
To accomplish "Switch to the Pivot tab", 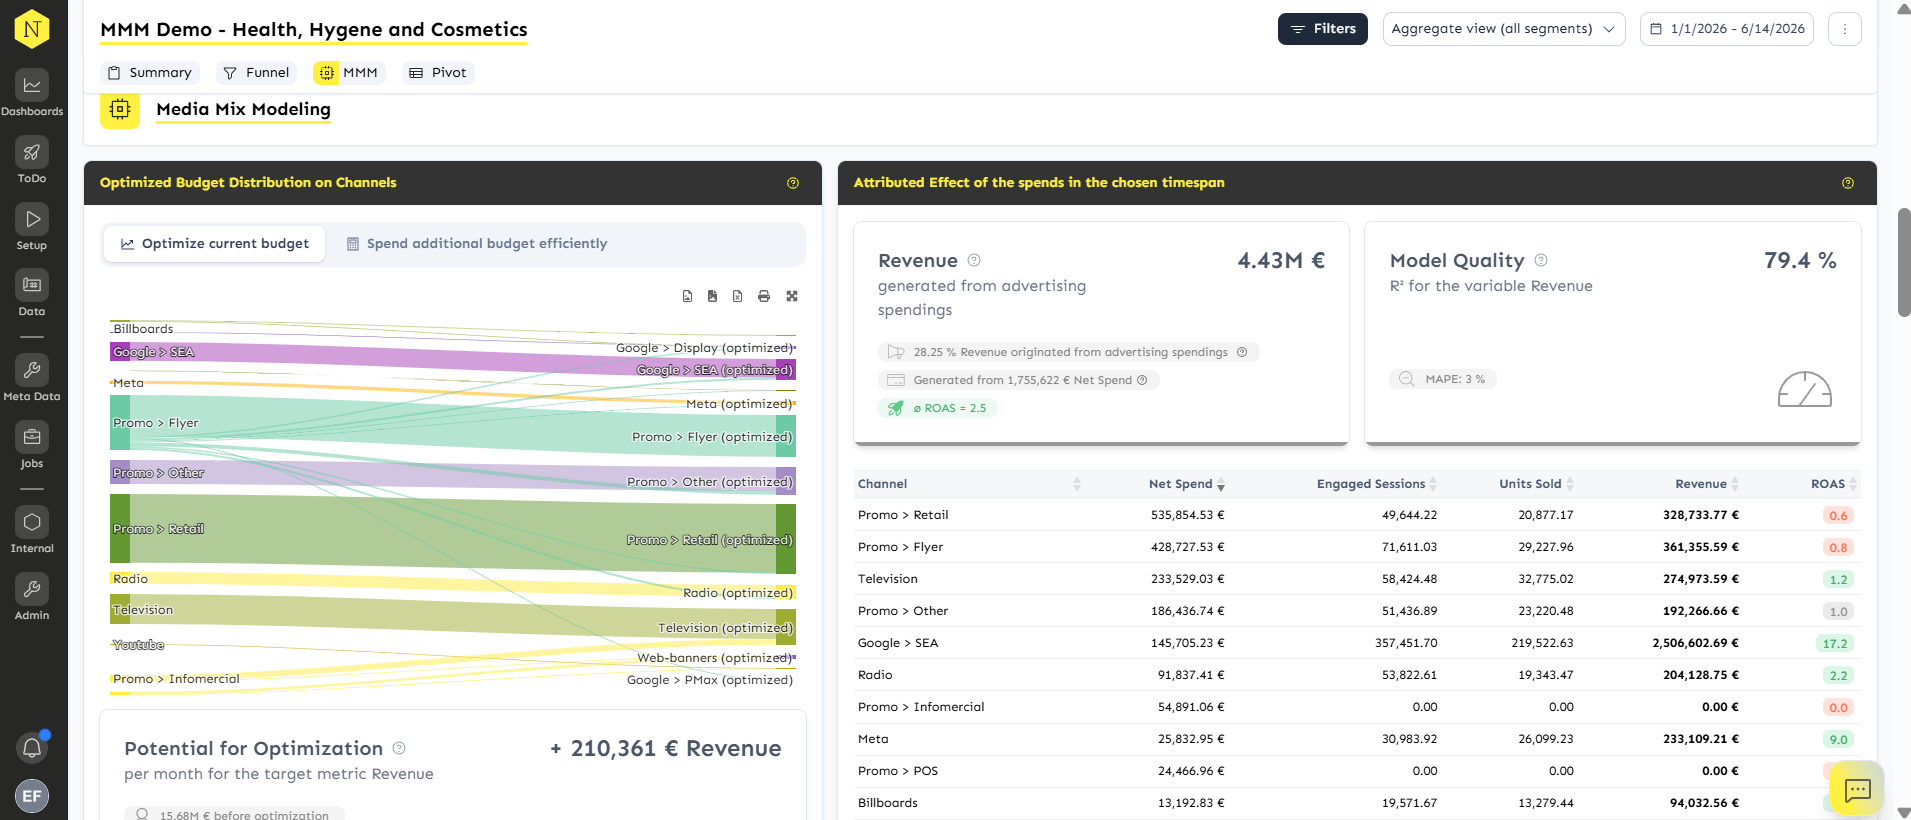I will click(438, 73).
